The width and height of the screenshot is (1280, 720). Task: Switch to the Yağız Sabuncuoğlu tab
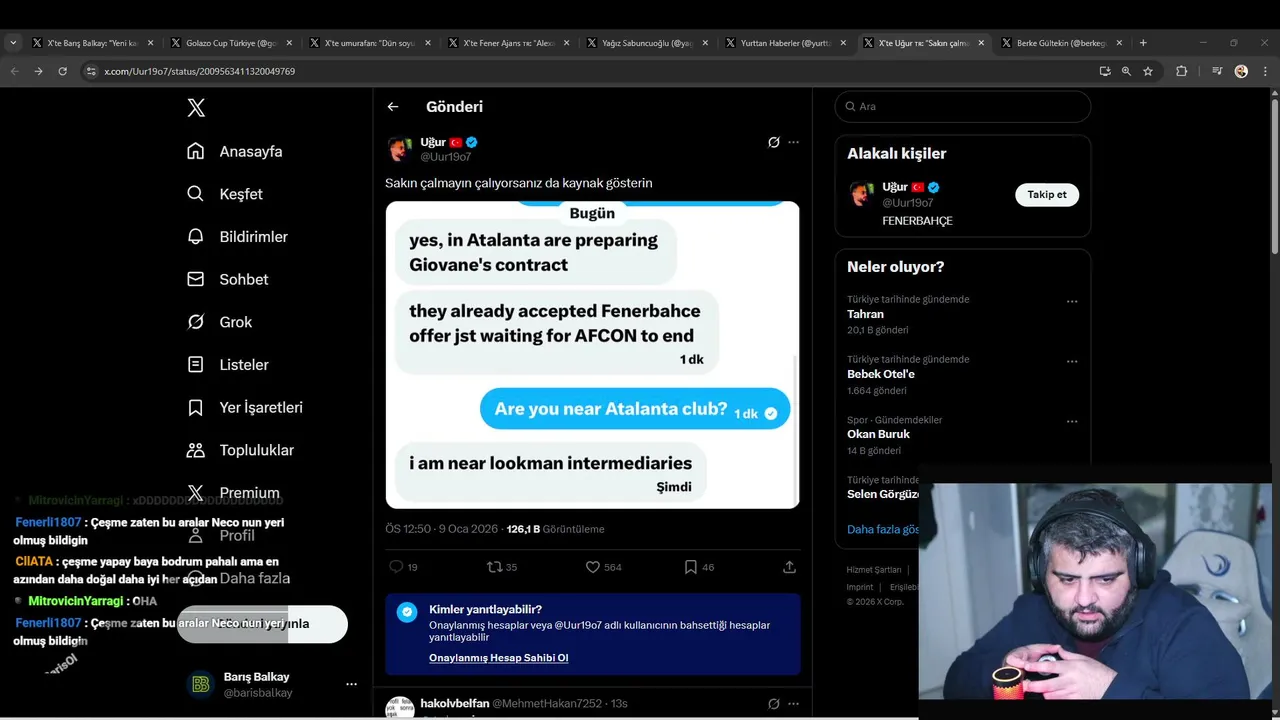click(647, 43)
